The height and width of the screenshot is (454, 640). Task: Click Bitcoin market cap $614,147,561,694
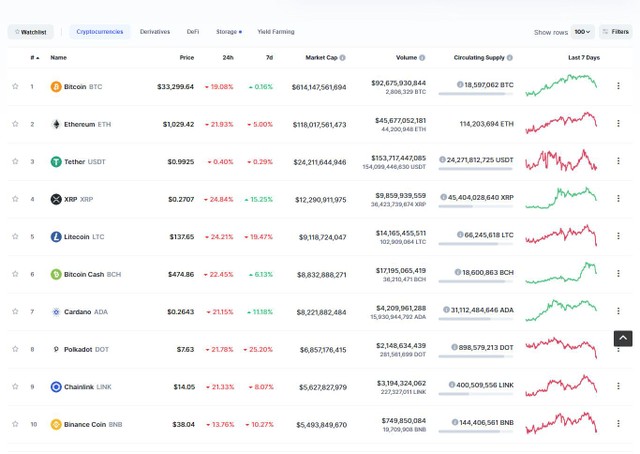pyautogui.click(x=319, y=87)
